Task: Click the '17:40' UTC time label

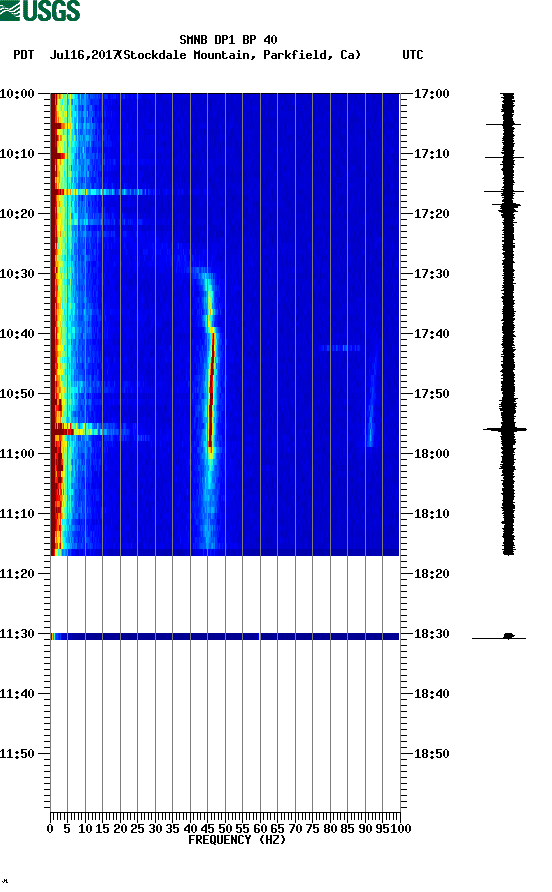Action: pos(431,333)
